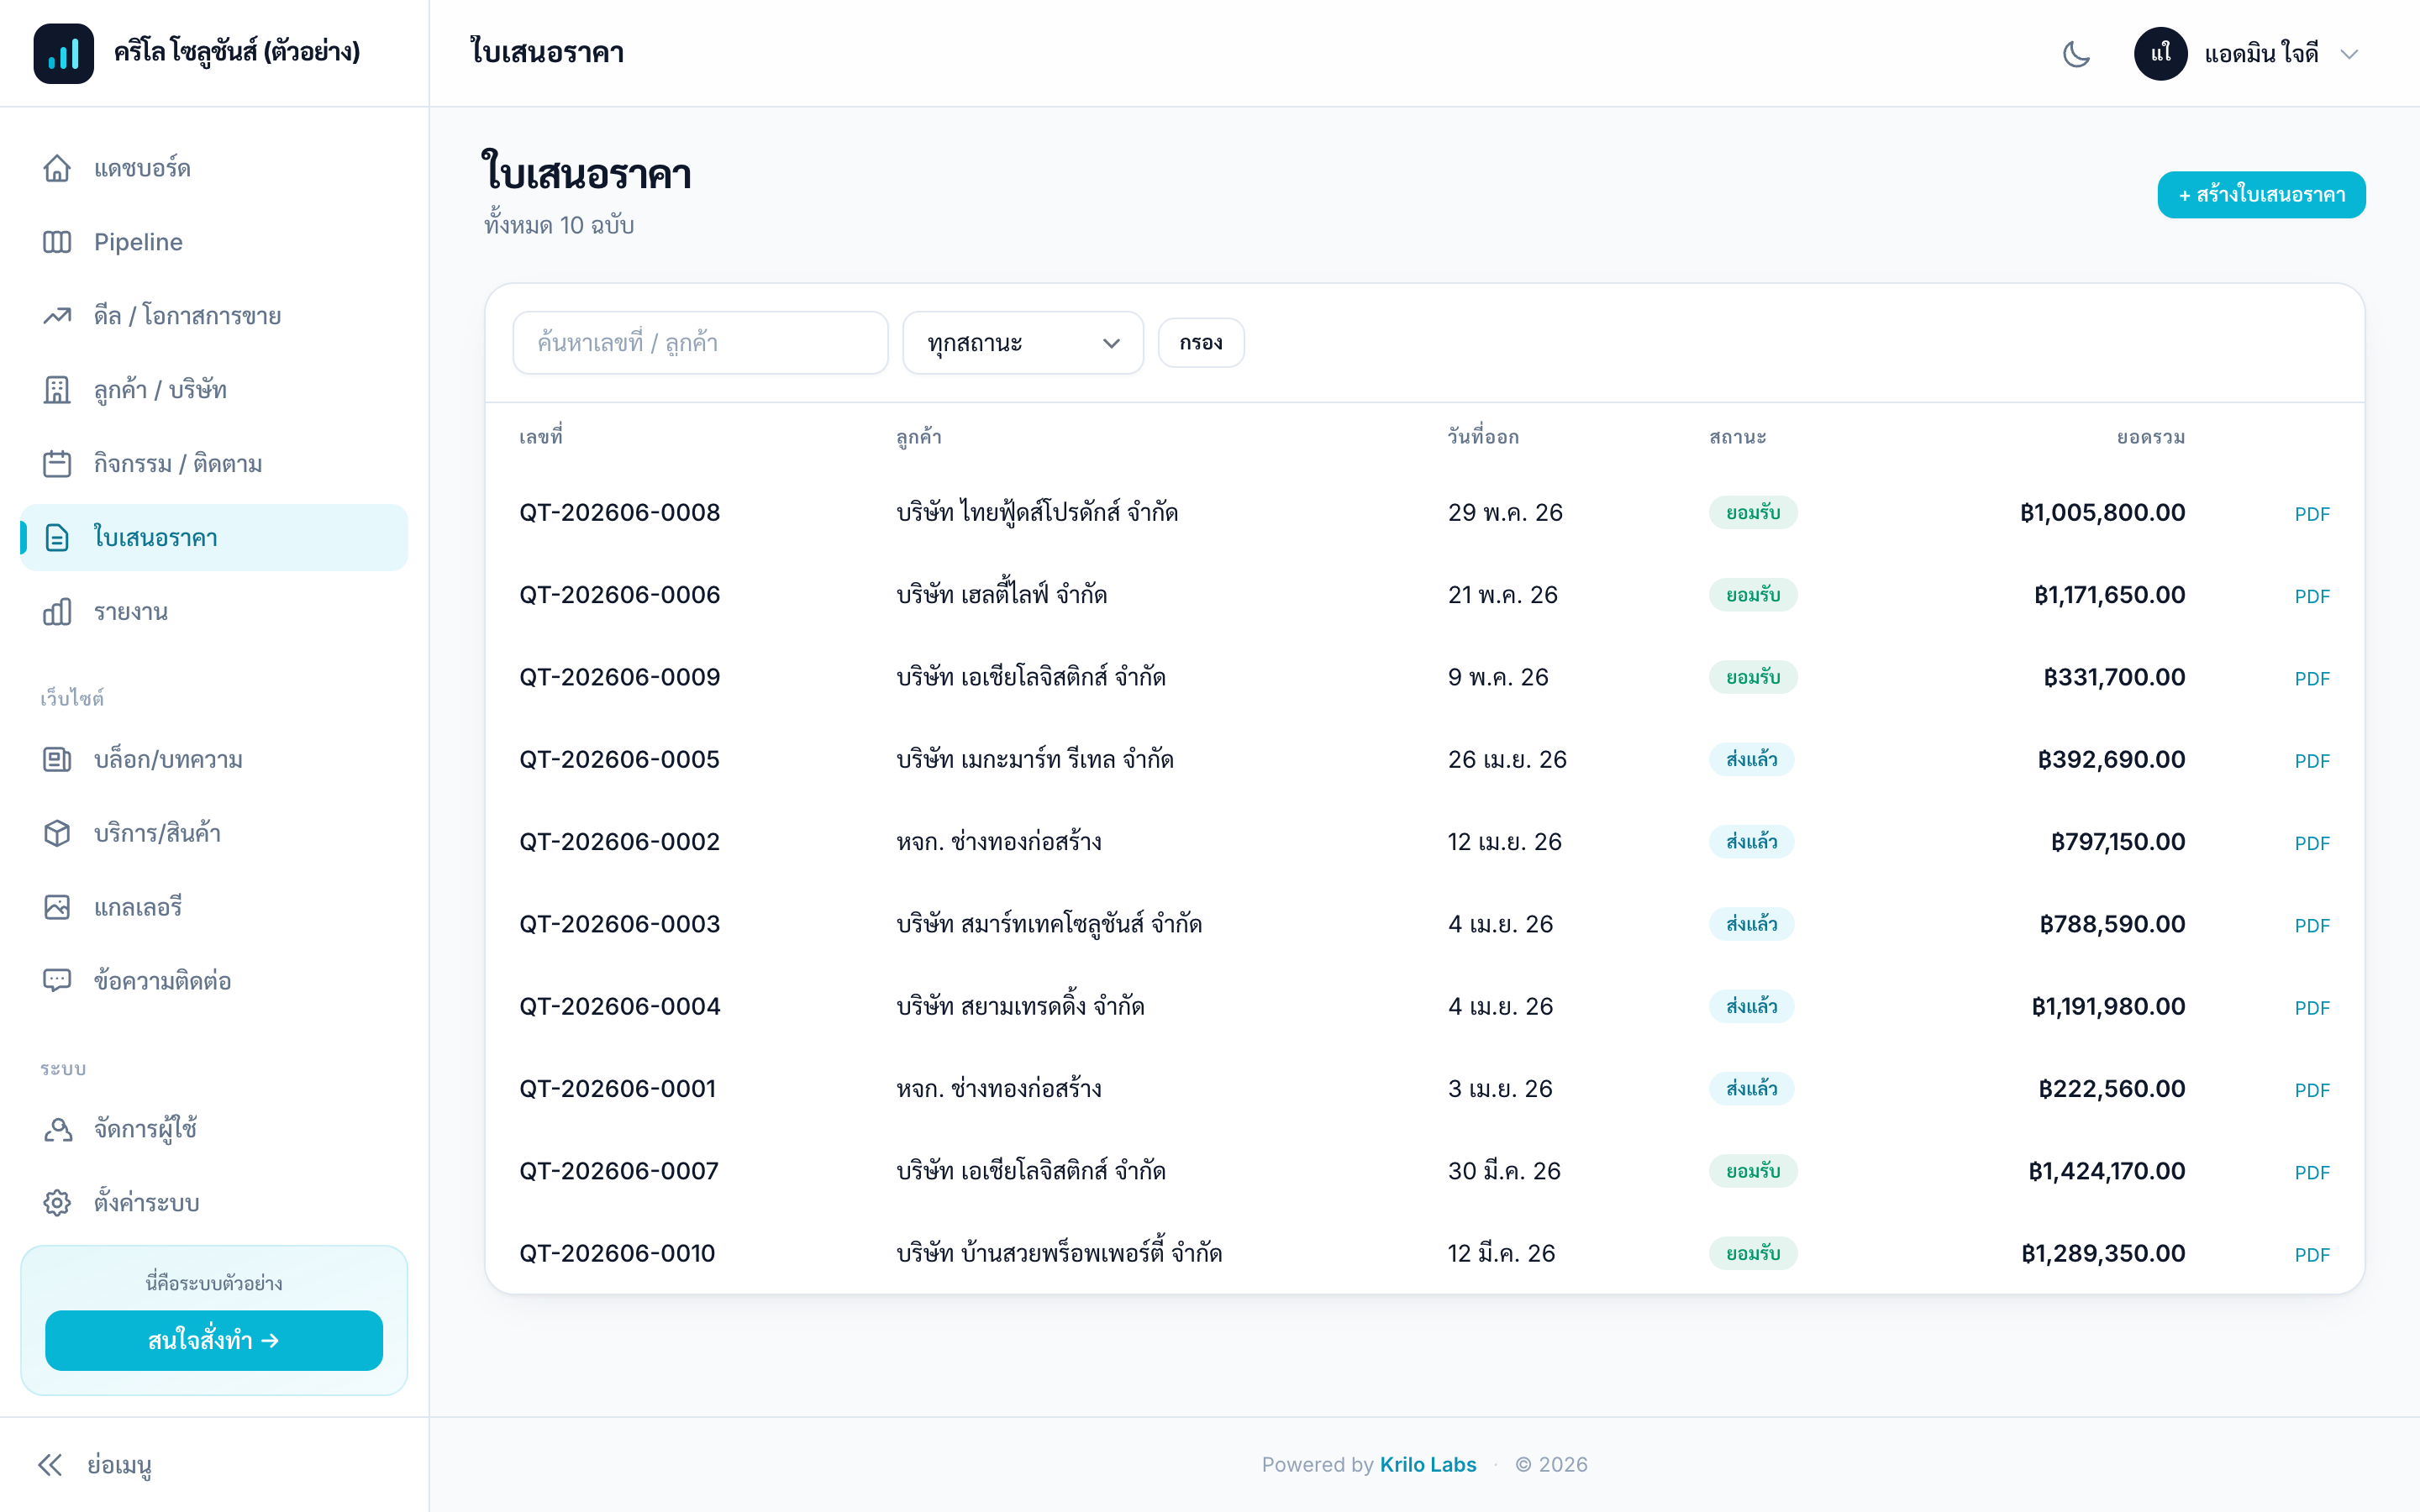Click the กิจกรรม / ติดตาม calendar icon
2420x1512 pixels.
point(57,464)
